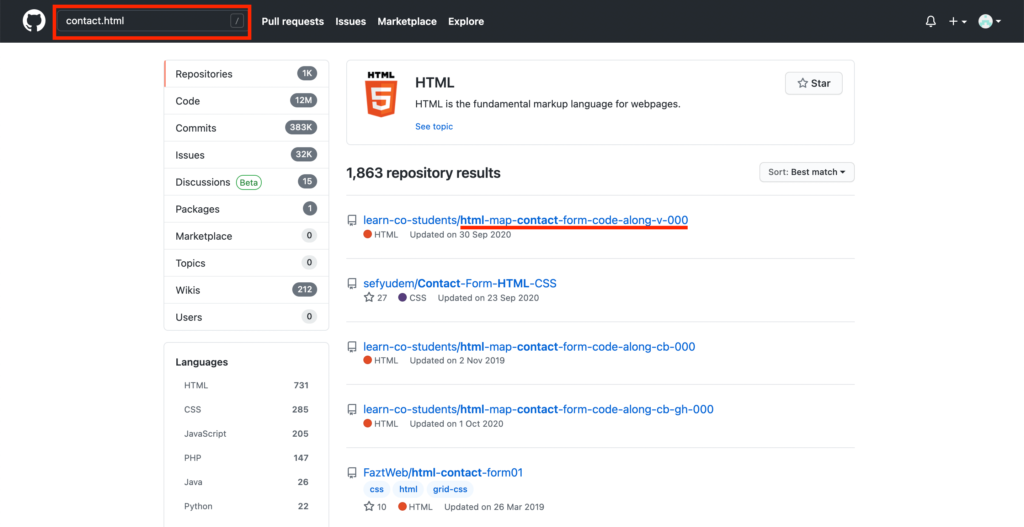
Task: Open Marketplace in top navigation
Action: (x=407, y=22)
